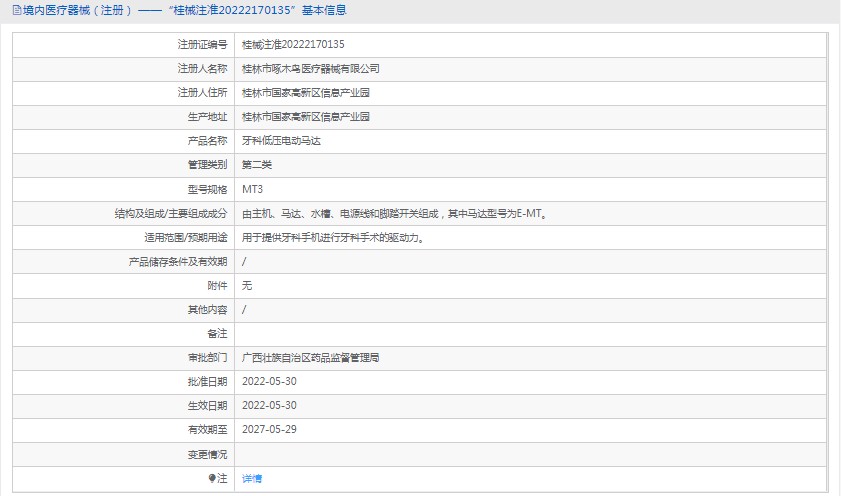Select the composition text starting 由主机、马达
This screenshot has height=496, width=841.
(395, 213)
